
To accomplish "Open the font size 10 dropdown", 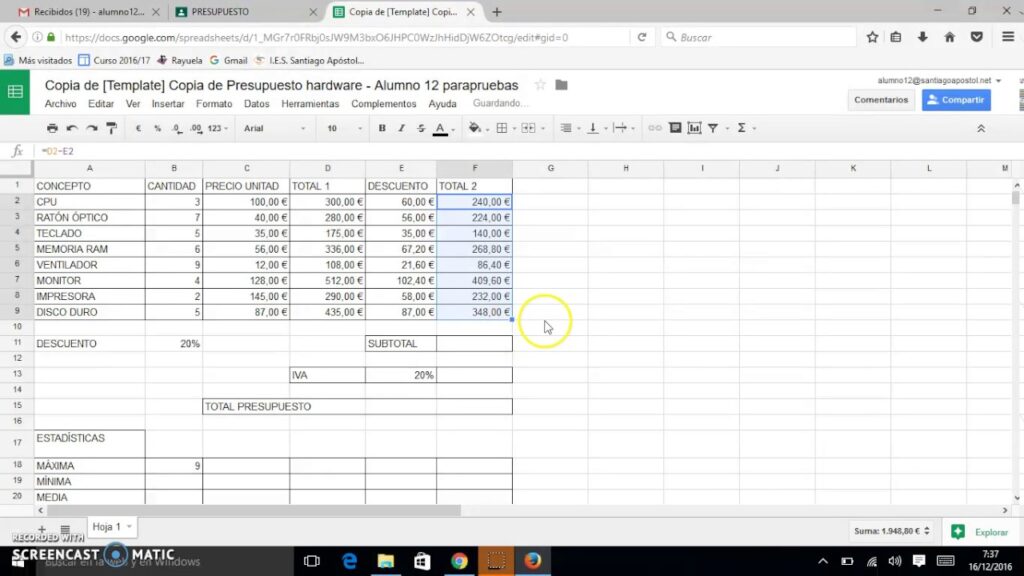I will 344,129.
